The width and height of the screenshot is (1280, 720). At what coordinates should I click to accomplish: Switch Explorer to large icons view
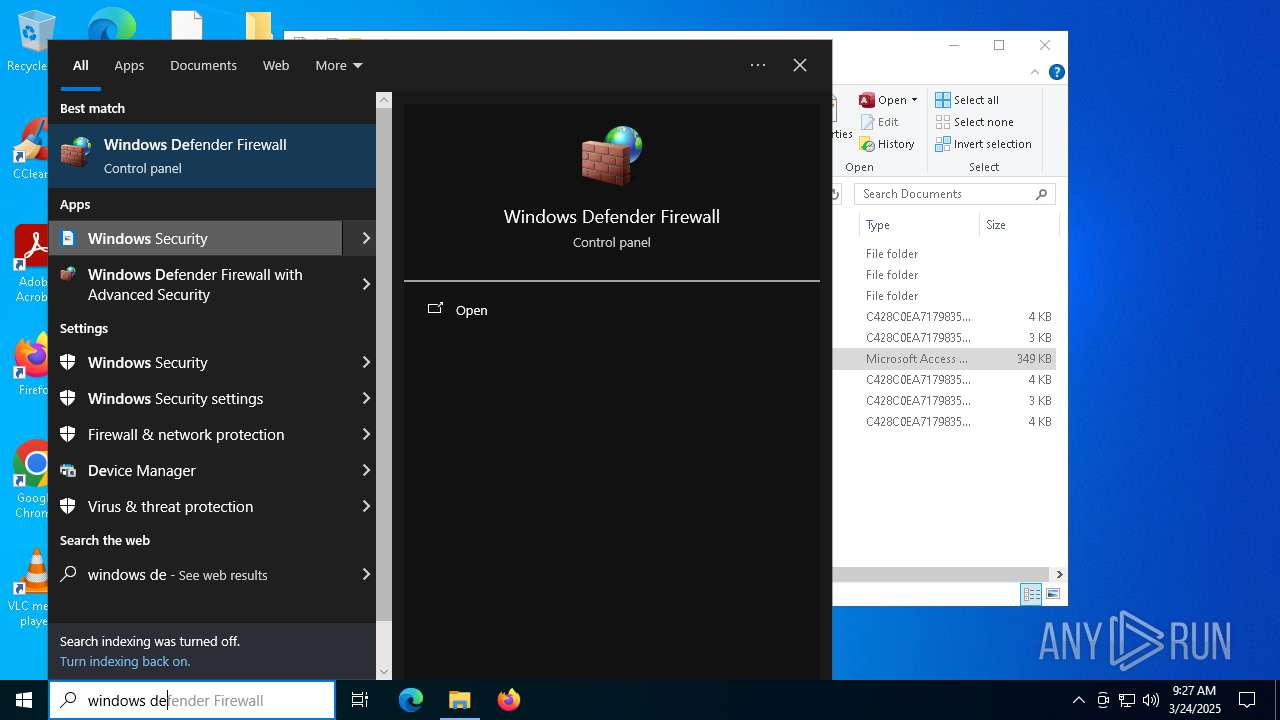[x=1052, y=594]
